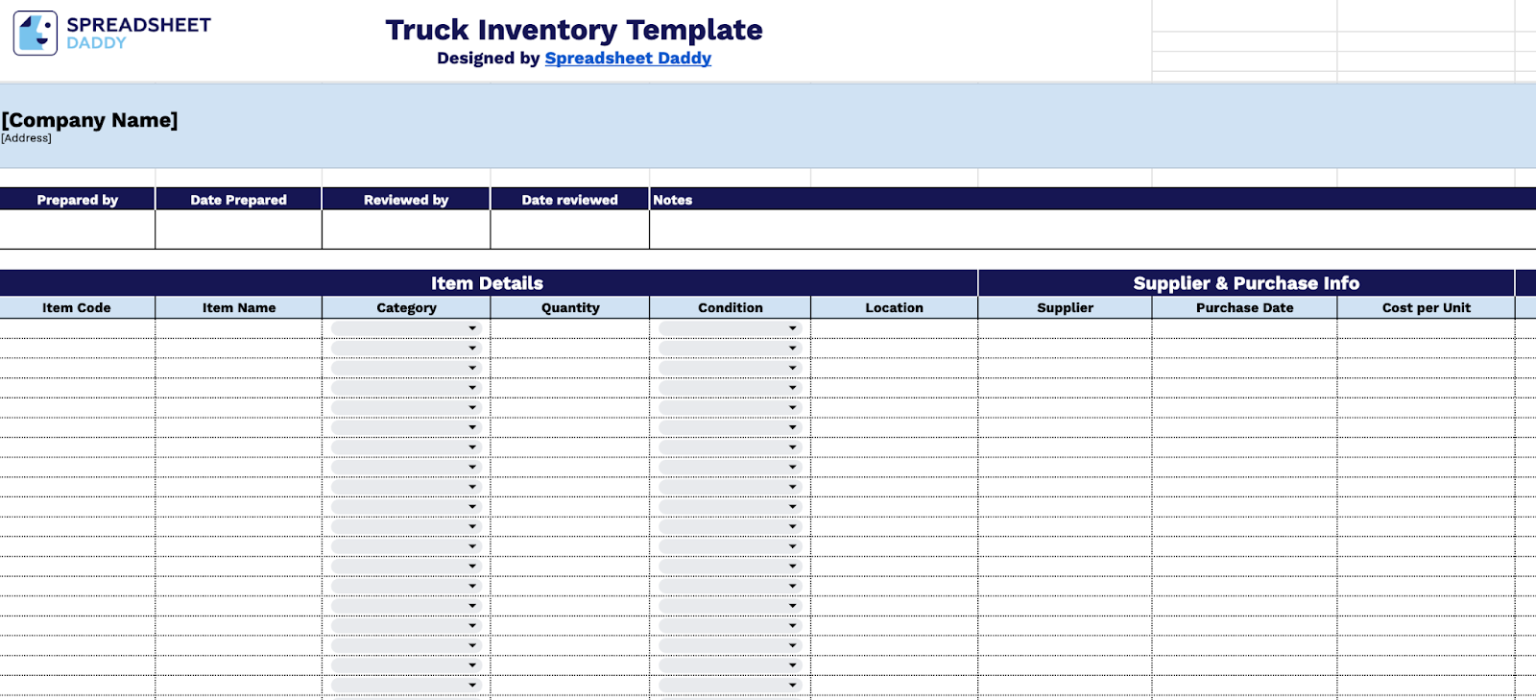Viewport: 1536px width, 700px height.
Task: Select the Item Code column header
Action: (77, 307)
